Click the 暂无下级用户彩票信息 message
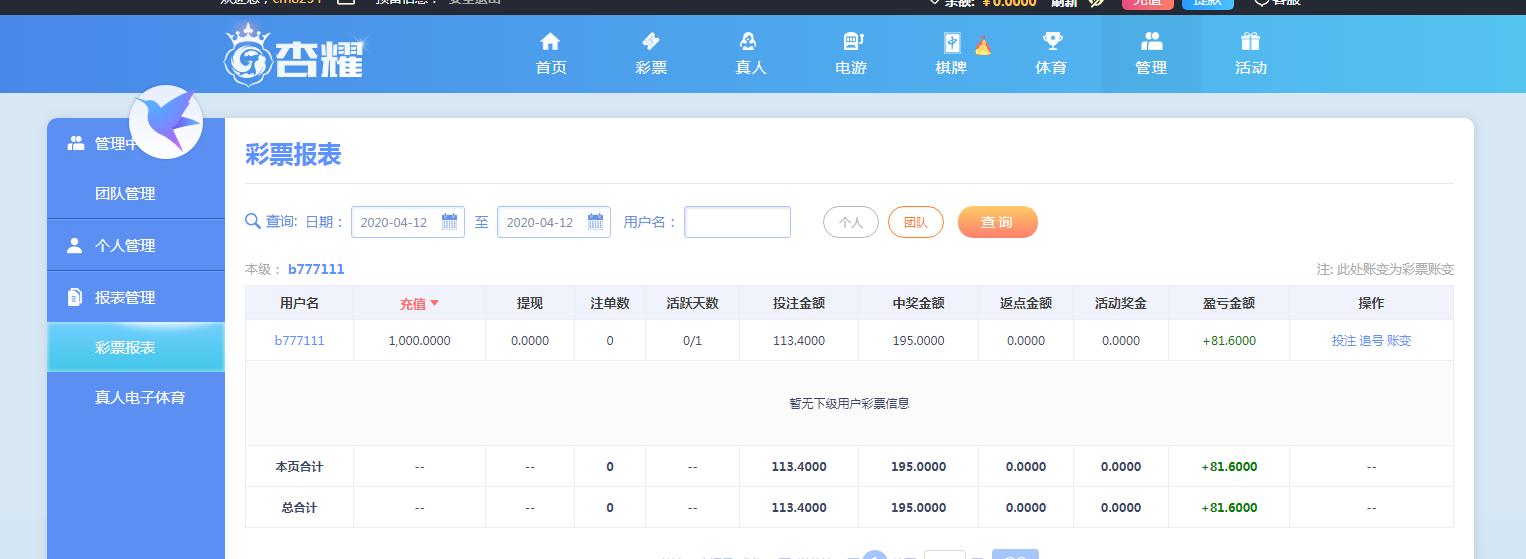The width and height of the screenshot is (1526, 559). [x=849, y=404]
